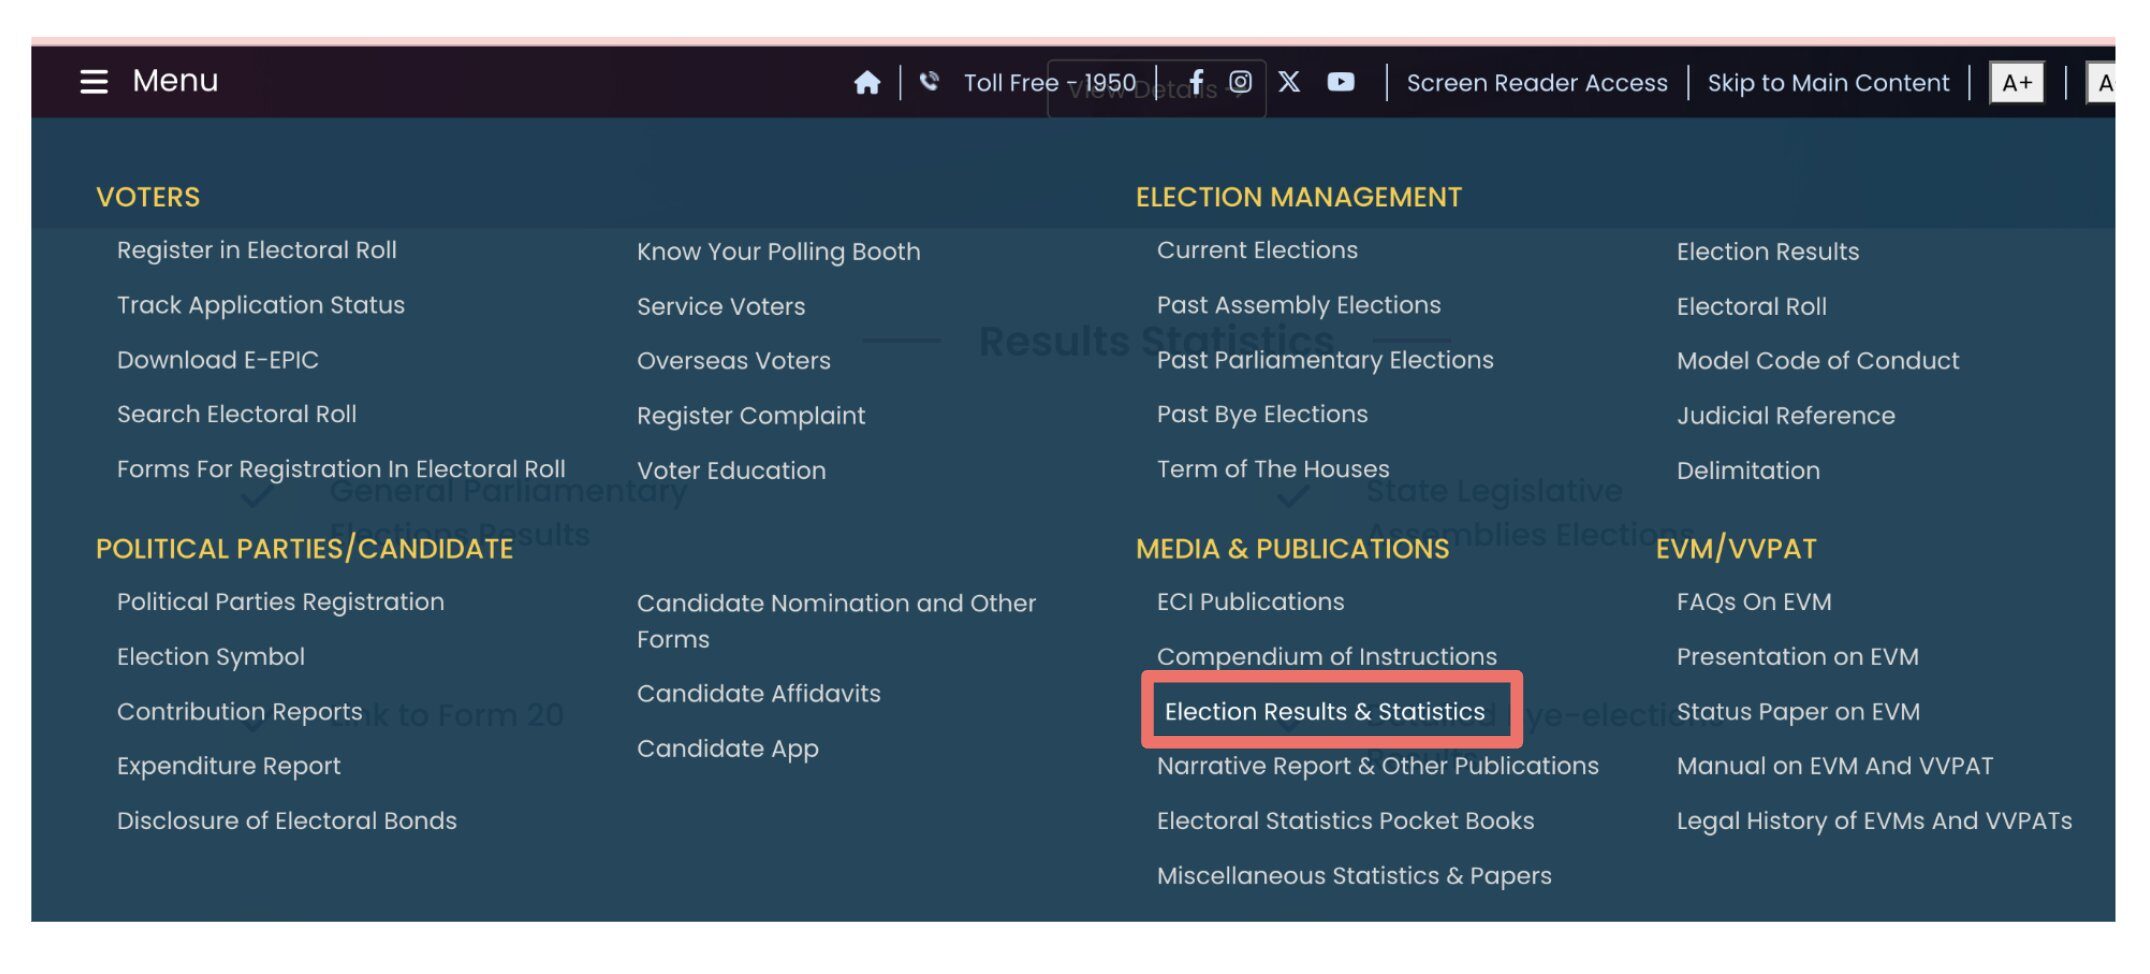Viewport: 2150px width, 974px height.
Task: Open Disclosure of Electoral Bonds
Action: click(x=287, y=820)
